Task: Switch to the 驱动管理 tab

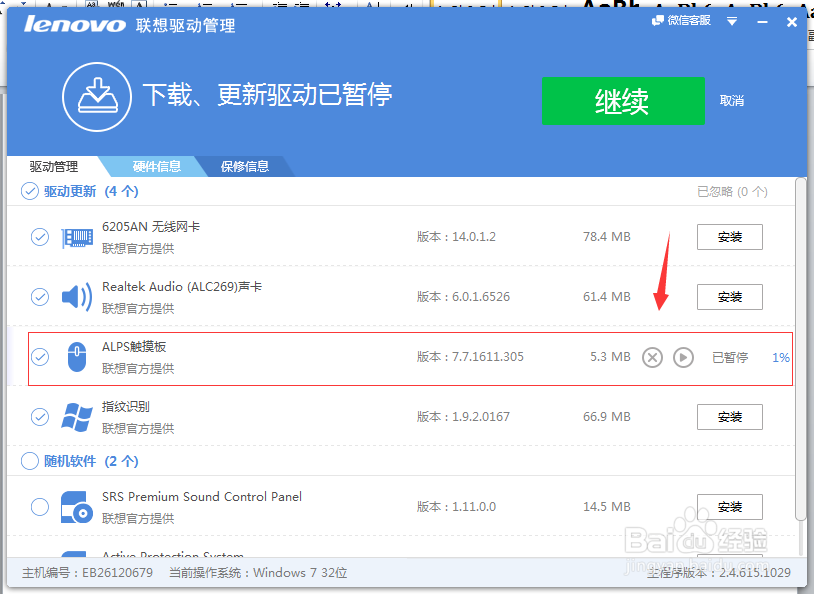Action: [54, 167]
